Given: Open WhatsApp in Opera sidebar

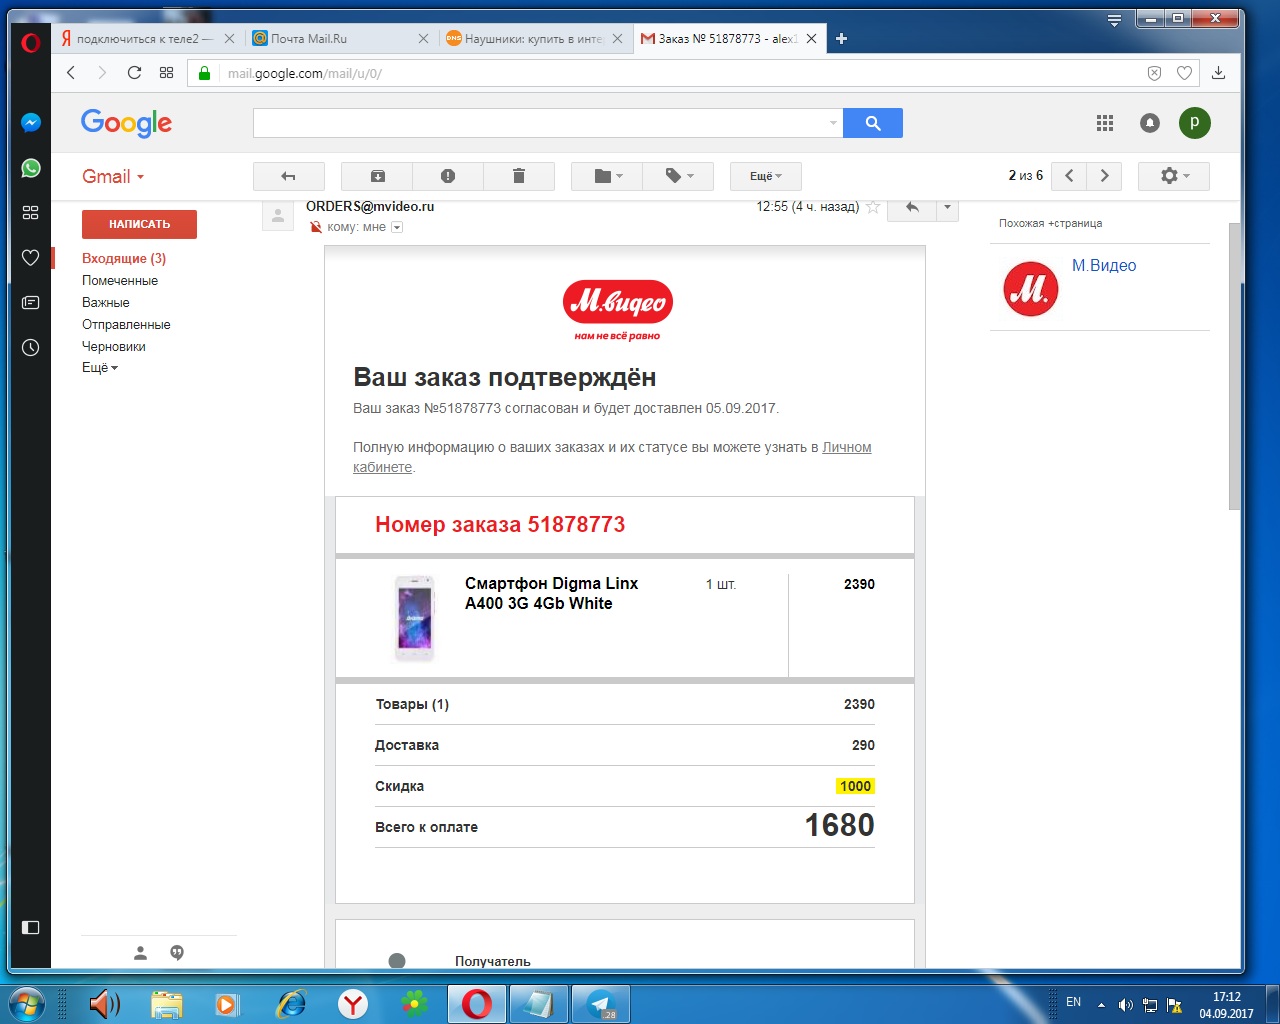Looking at the screenshot, I should click(x=31, y=168).
